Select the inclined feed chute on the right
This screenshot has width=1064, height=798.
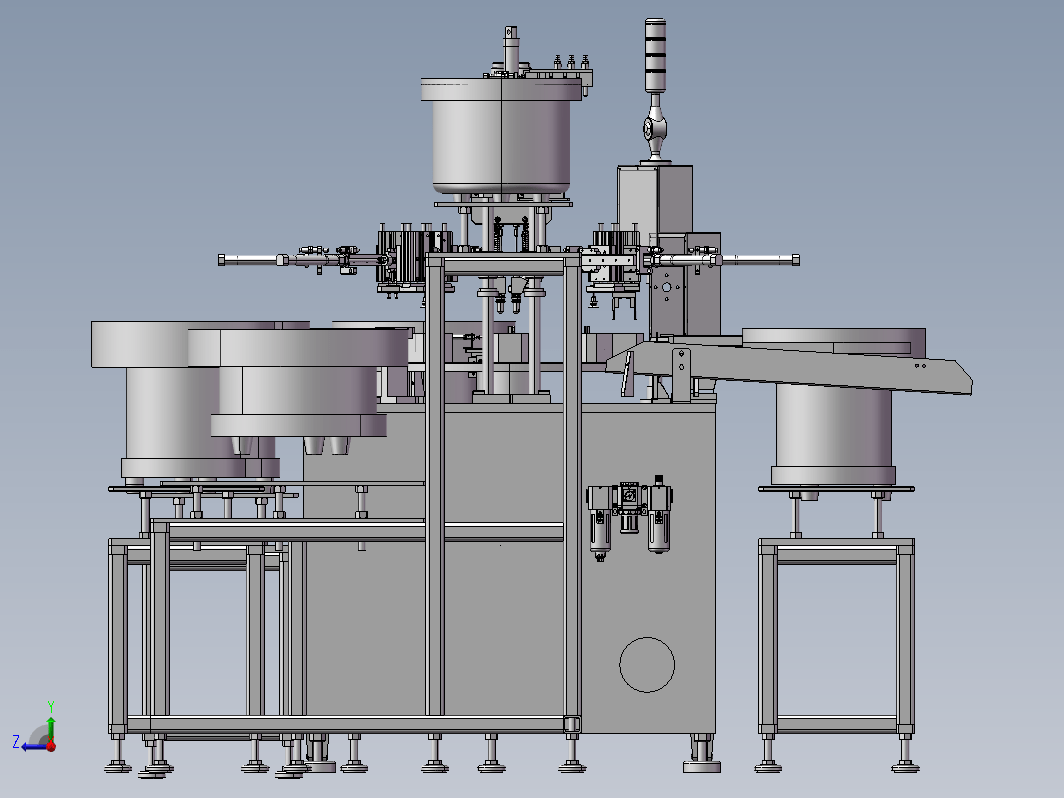click(x=788, y=366)
